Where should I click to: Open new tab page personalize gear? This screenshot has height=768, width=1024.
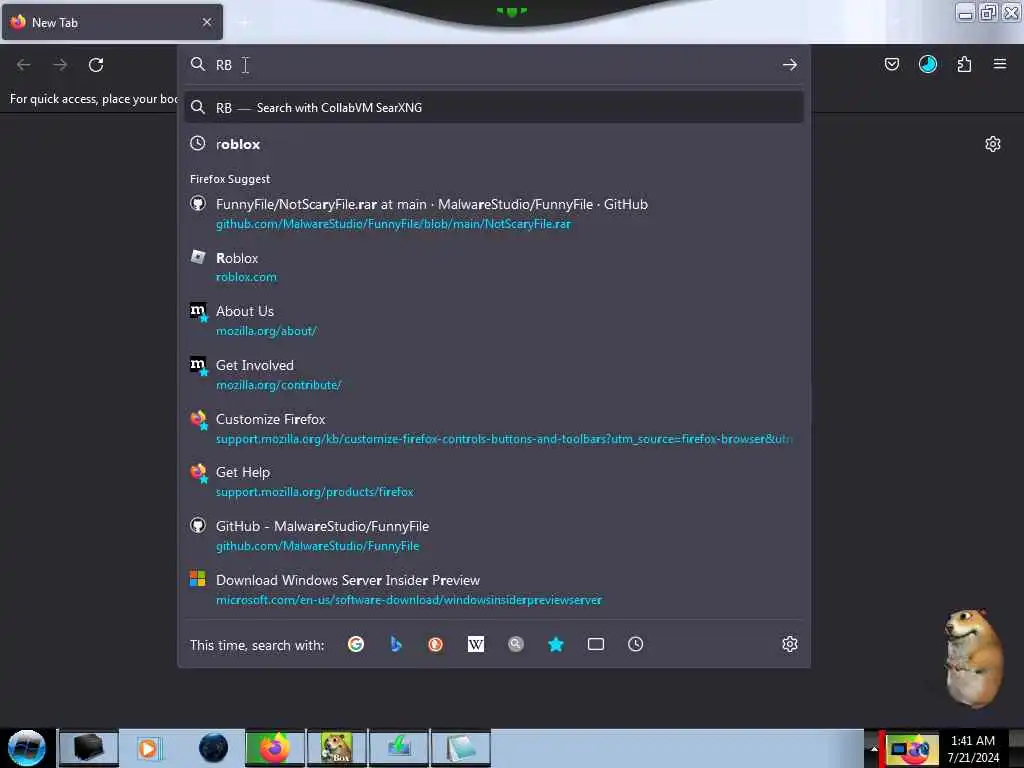[x=992, y=144]
